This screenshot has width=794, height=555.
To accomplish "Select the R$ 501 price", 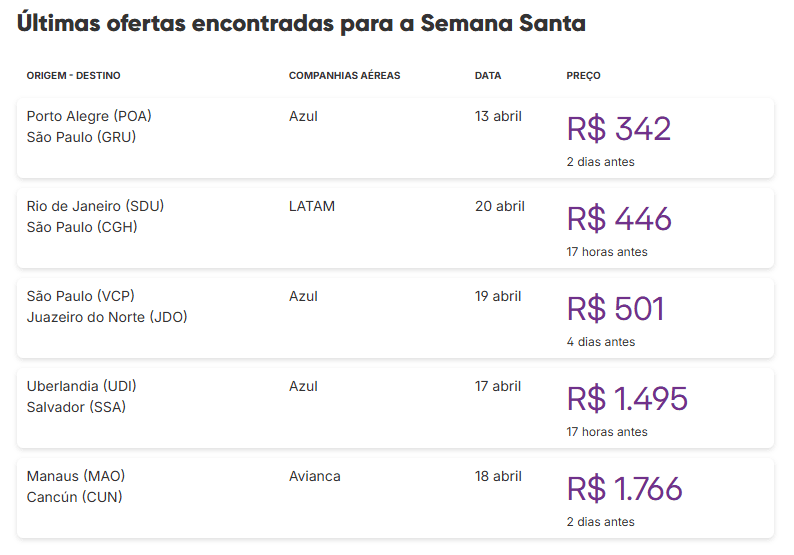I will pyautogui.click(x=615, y=309).
